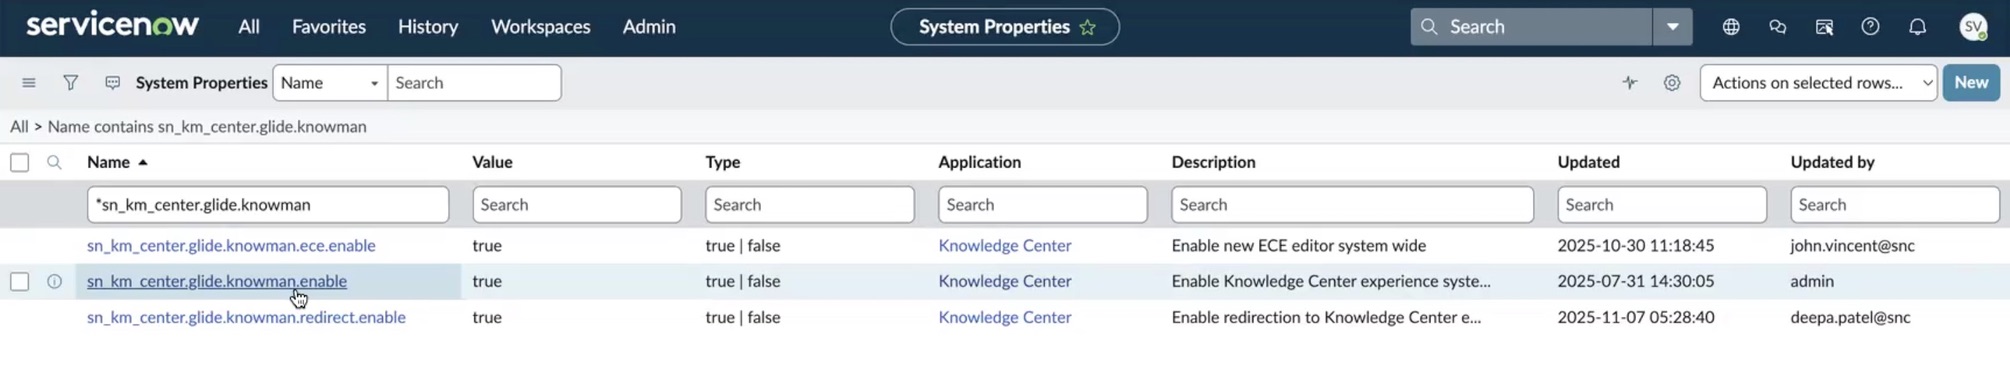This screenshot has width=2010, height=391.
Task: Open the list hamburger context menu
Action: pos(29,83)
